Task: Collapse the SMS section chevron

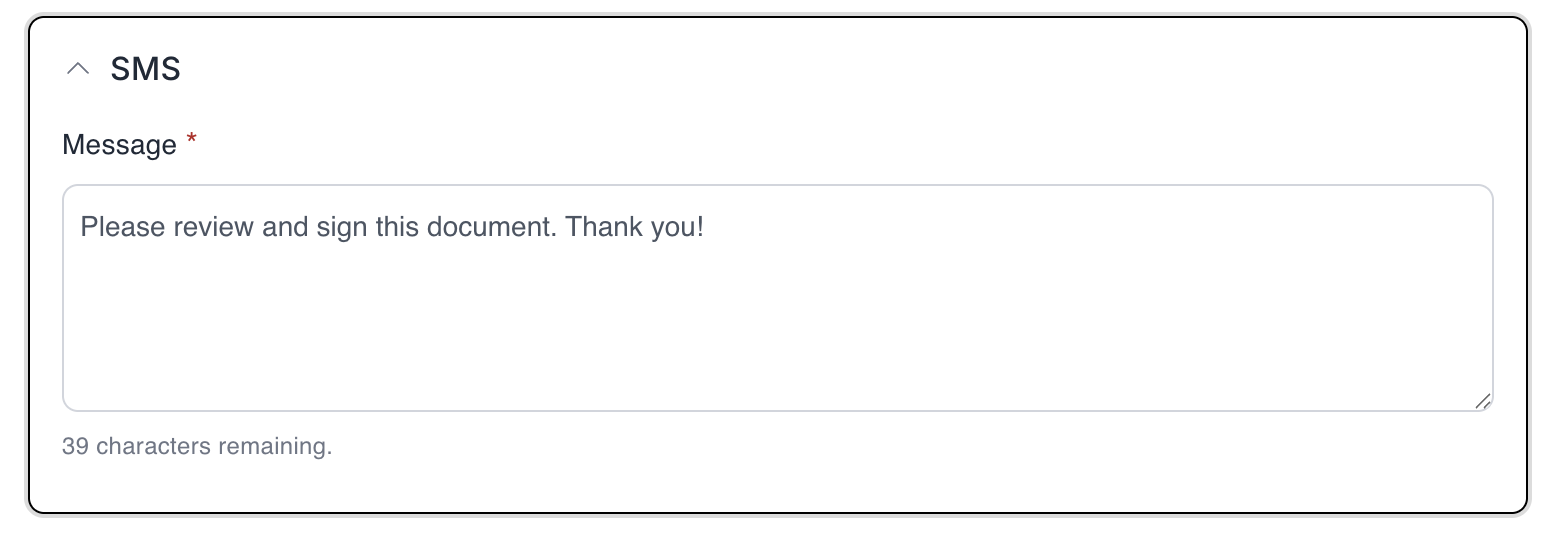Action: click(x=77, y=69)
